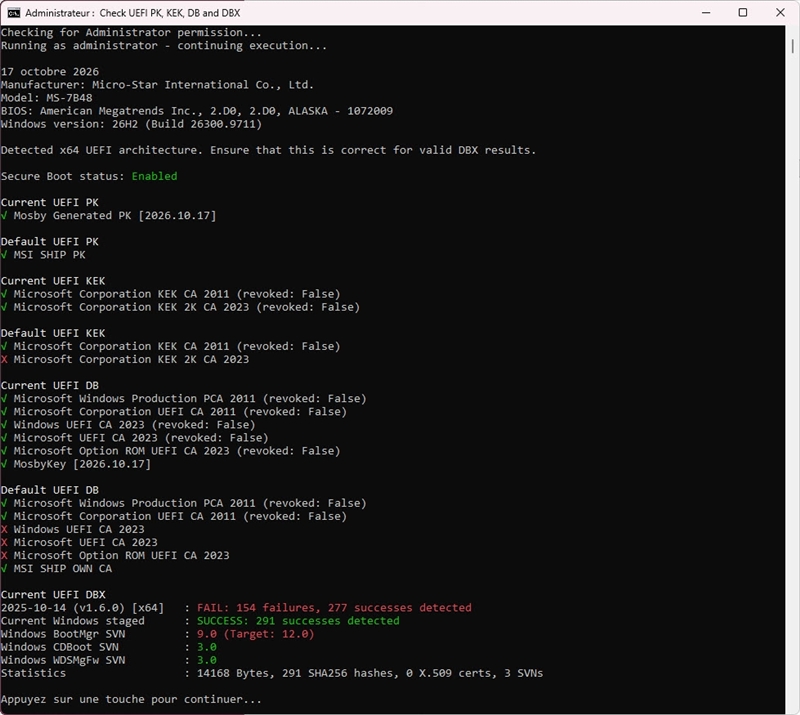Screen dimensions: 800x715
Task: Click the window title 'Check UEFI PK, KEK, DB and DBX'
Action: click(x=169, y=13)
